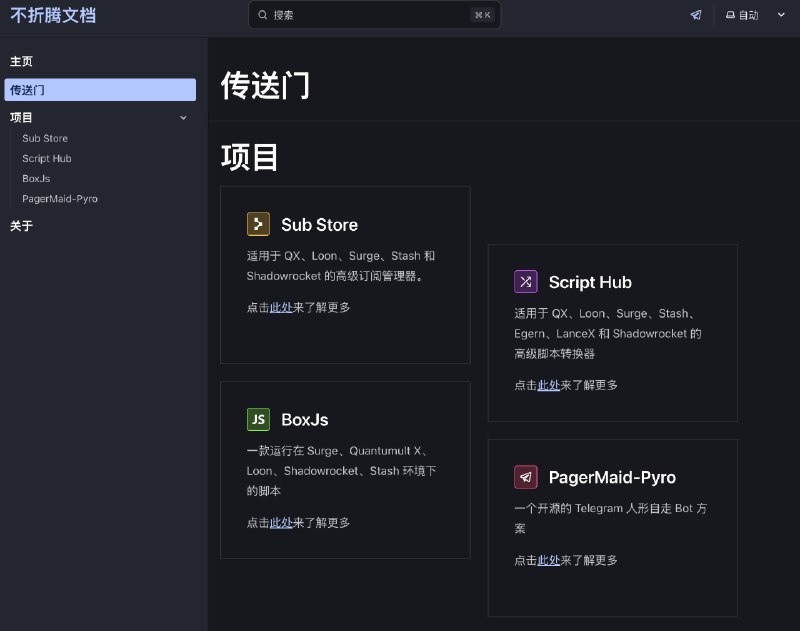Click PagerMaid-Pyro description mentioning Telegram
Screen dimensions: 800x631
coord(611,518)
